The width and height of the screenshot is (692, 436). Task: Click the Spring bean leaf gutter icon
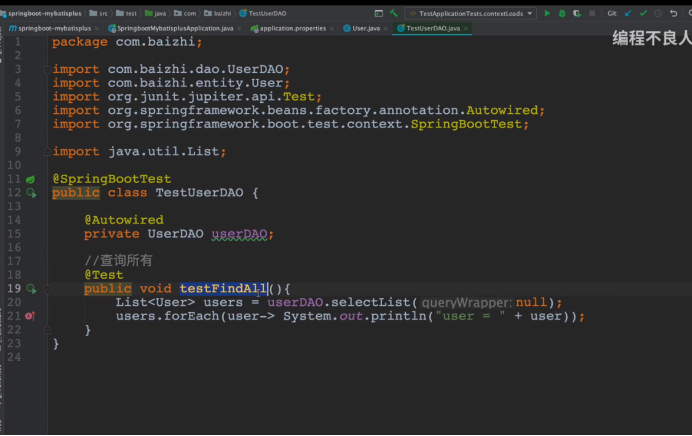coord(30,179)
